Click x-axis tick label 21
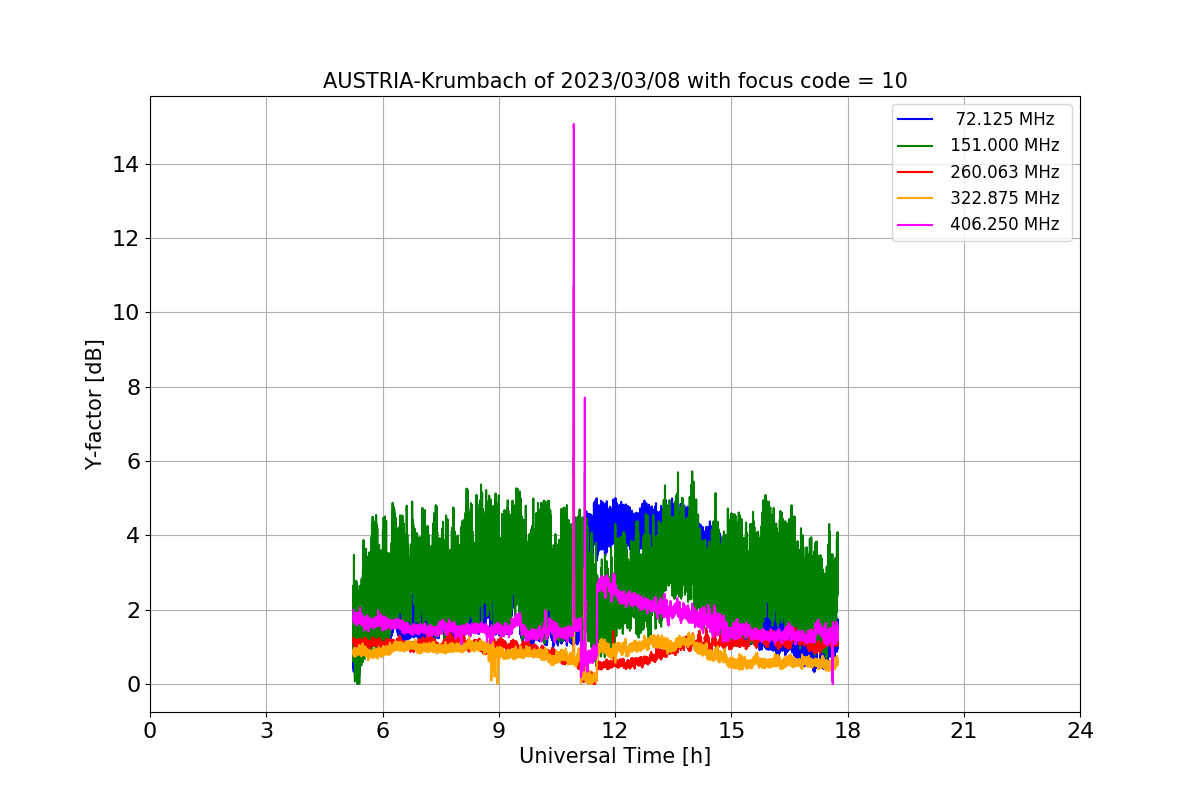Viewport: 1200px width, 800px height. point(964,730)
